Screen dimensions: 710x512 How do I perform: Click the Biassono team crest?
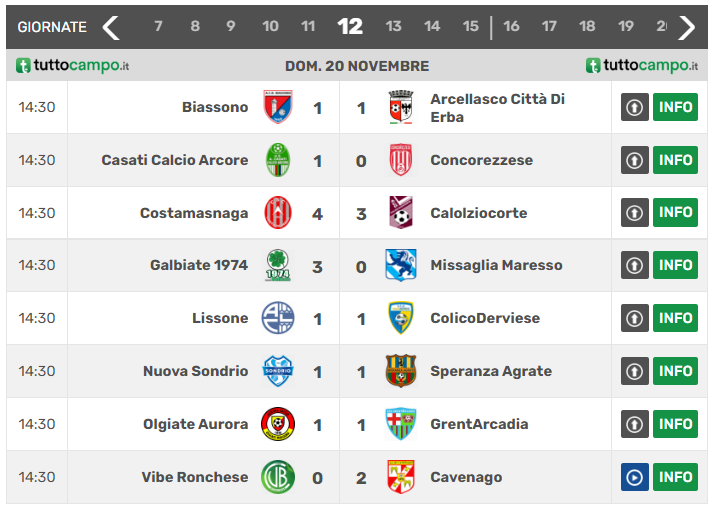[278, 107]
